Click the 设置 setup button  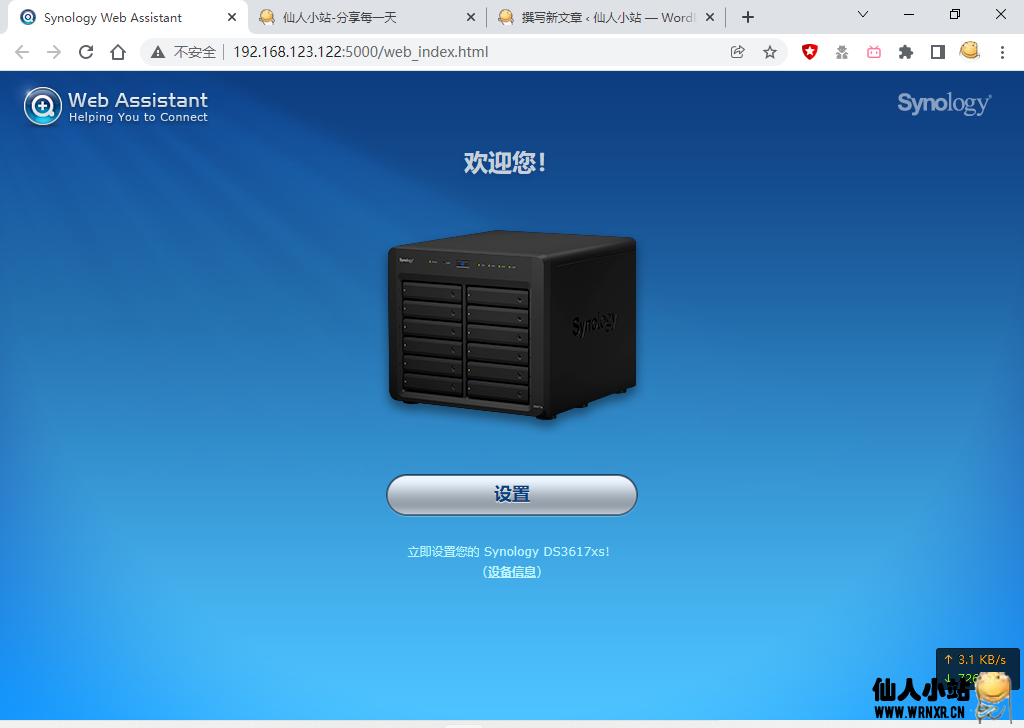[511, 494]
